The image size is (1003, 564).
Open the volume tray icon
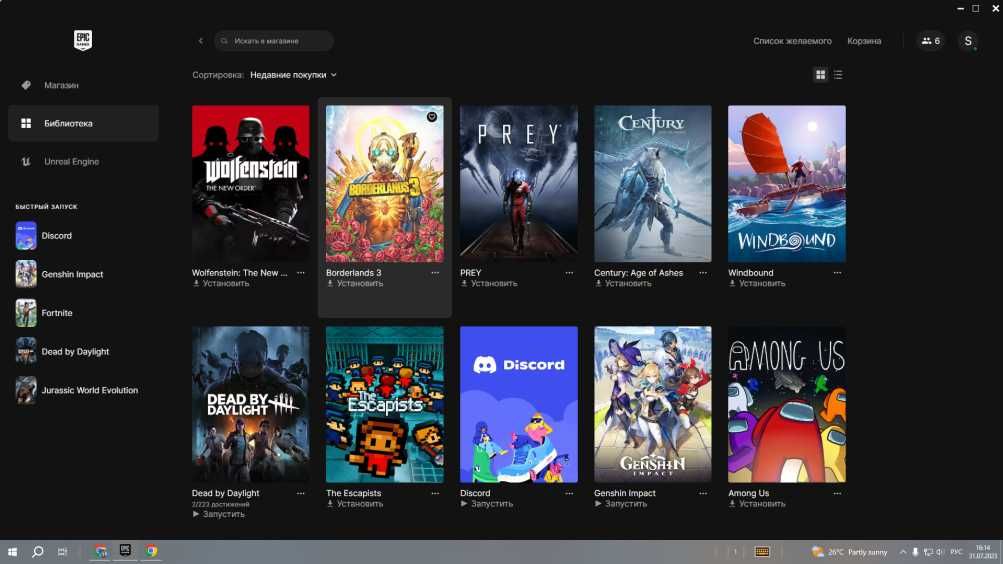tap(940, 552)
